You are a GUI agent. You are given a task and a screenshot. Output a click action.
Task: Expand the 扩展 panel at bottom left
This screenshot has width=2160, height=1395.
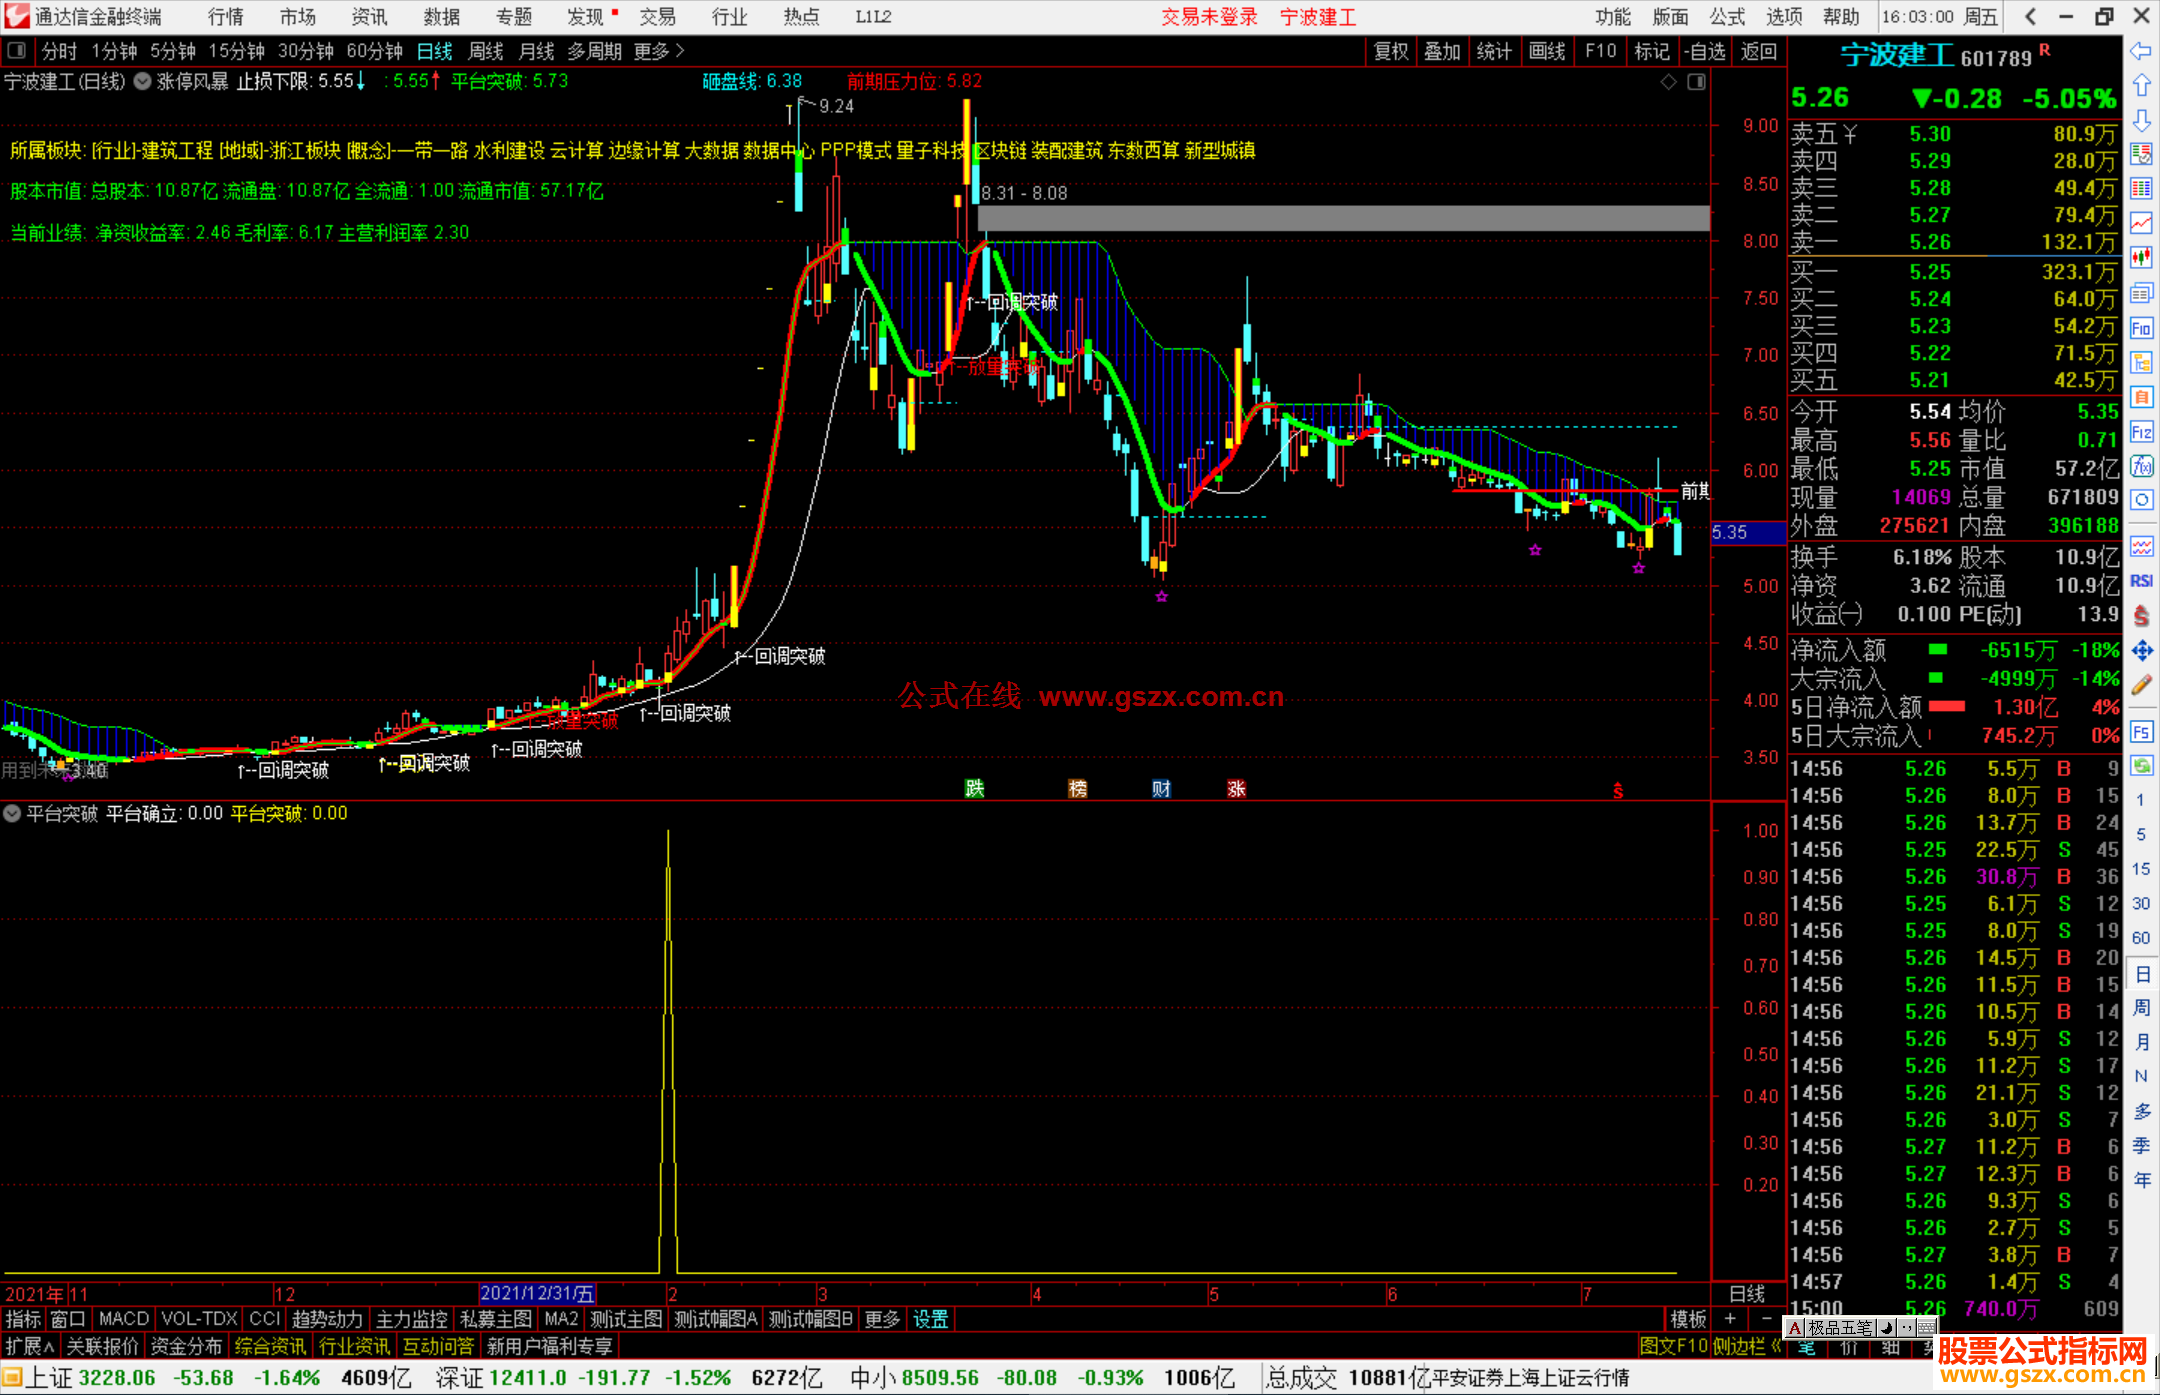click(x=30, y=1346)
